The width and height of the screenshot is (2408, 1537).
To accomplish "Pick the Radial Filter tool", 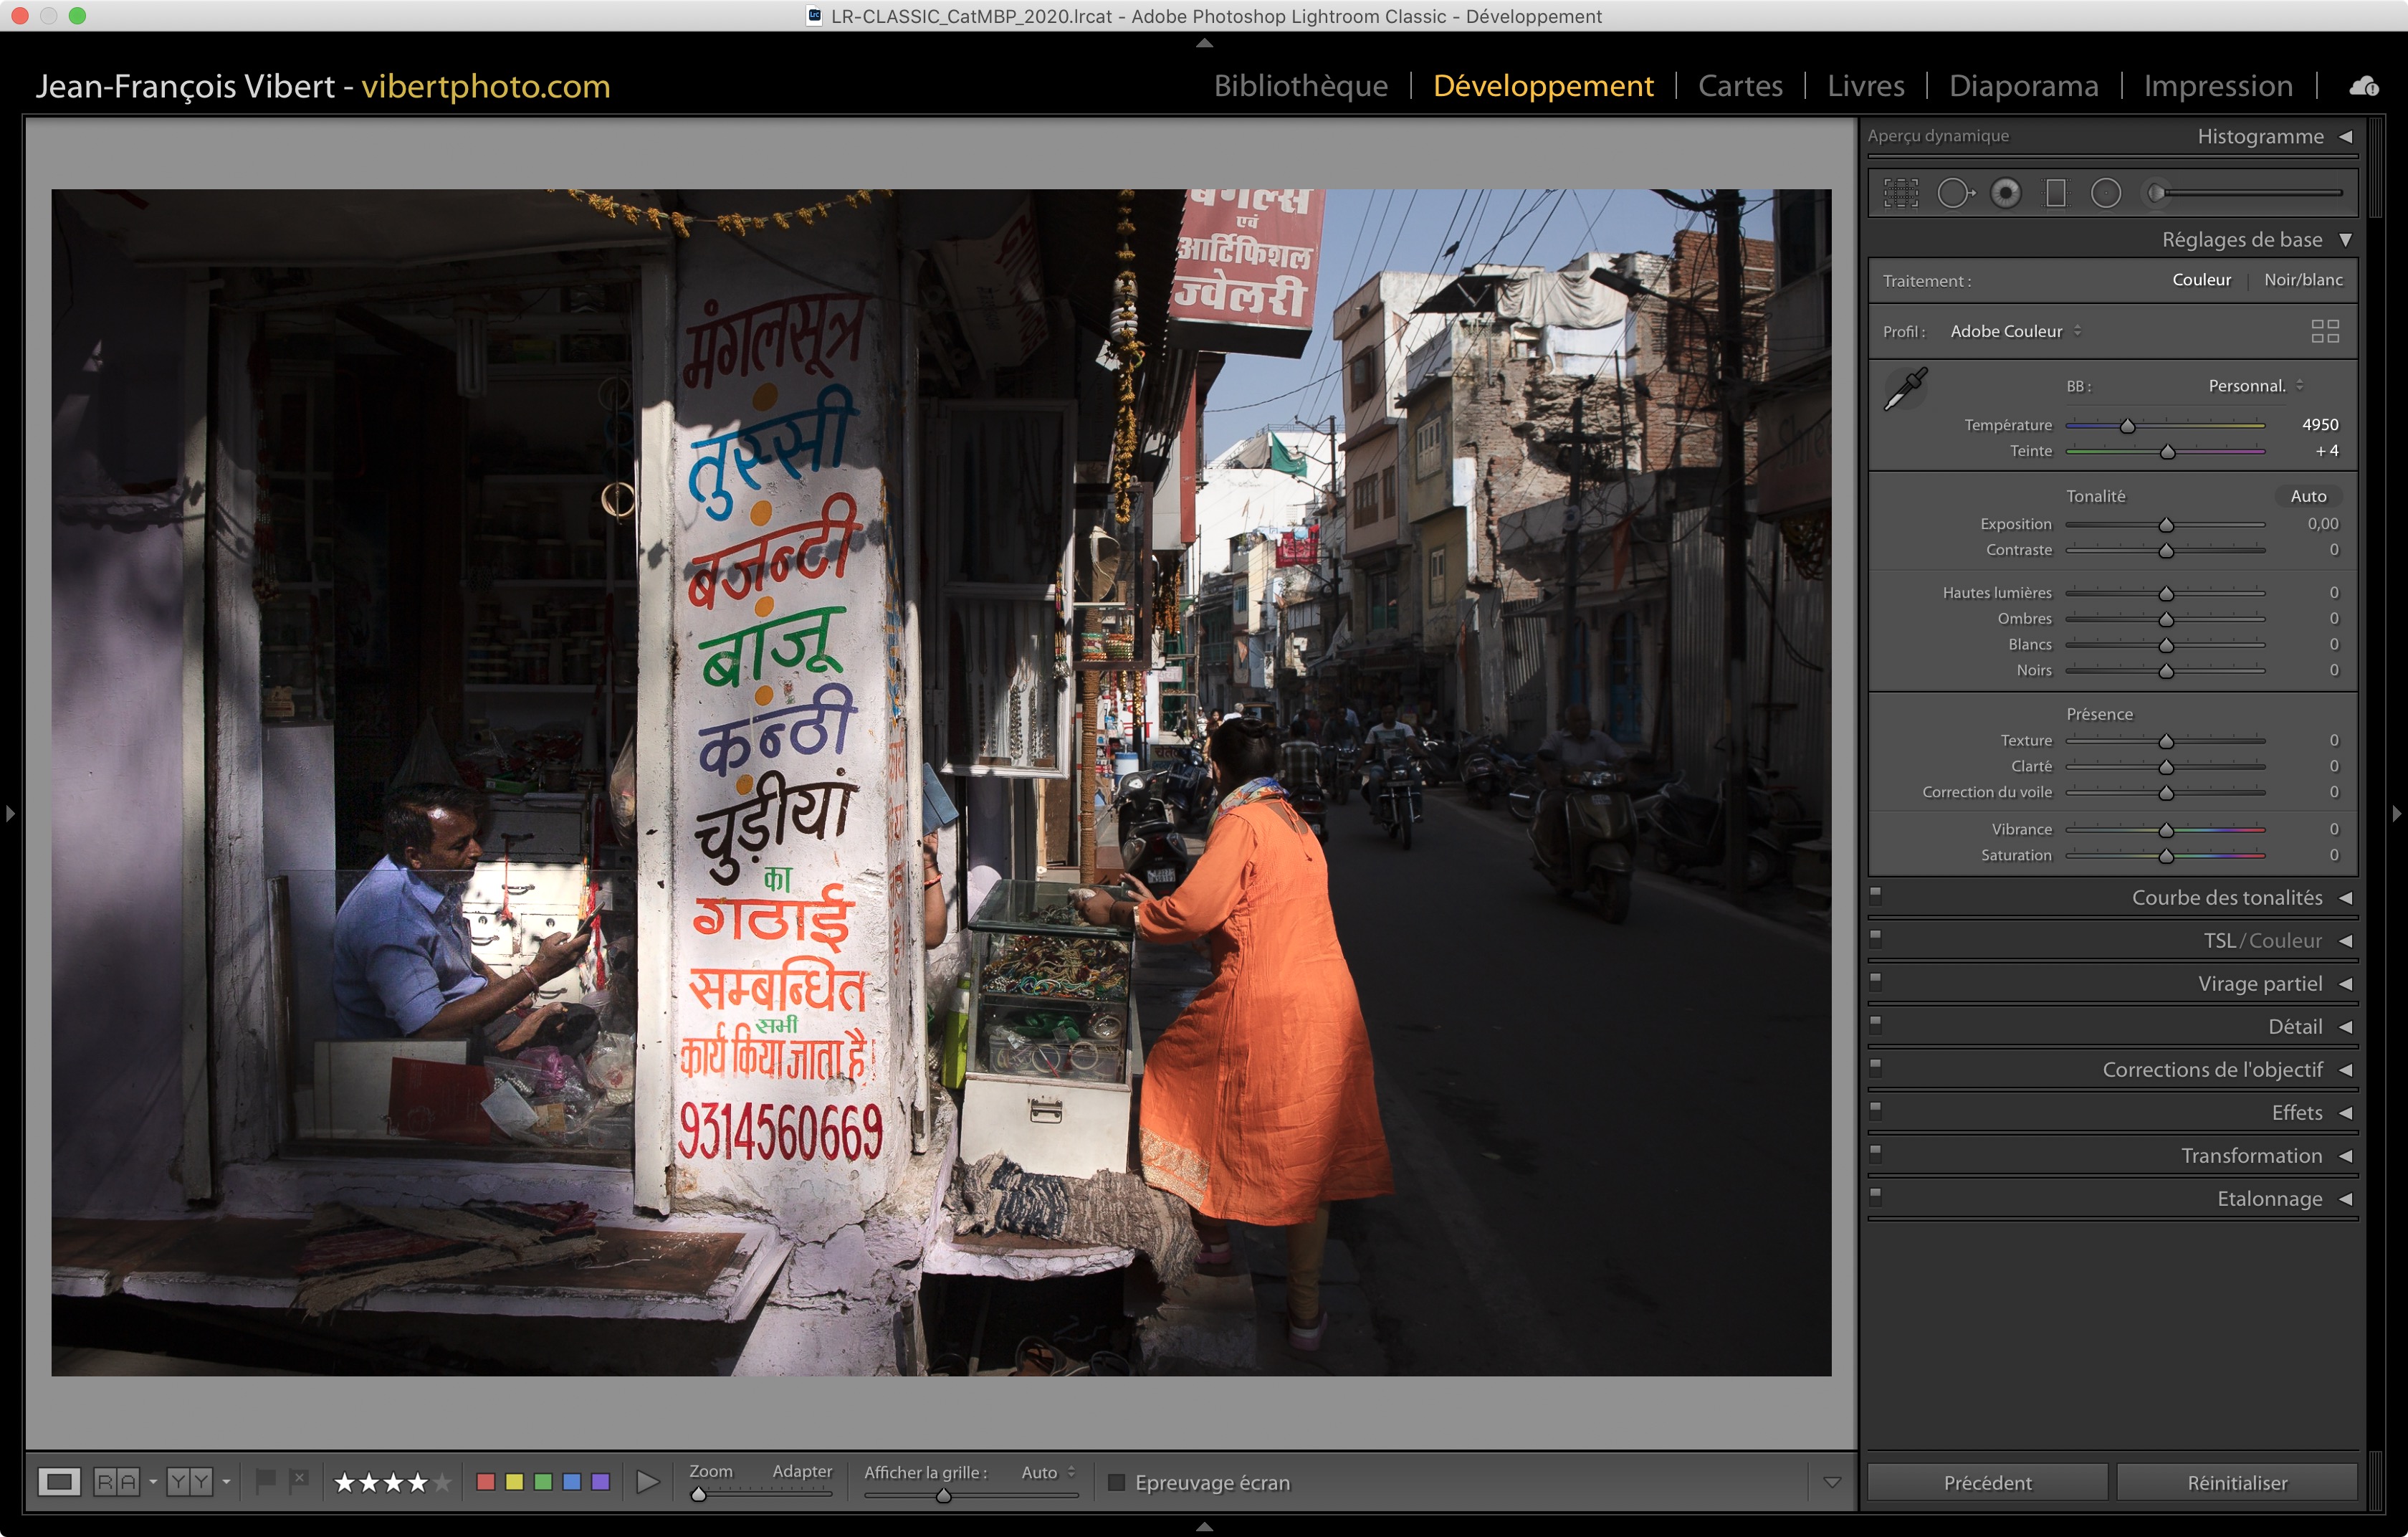I will click(x=2105, y=193).
